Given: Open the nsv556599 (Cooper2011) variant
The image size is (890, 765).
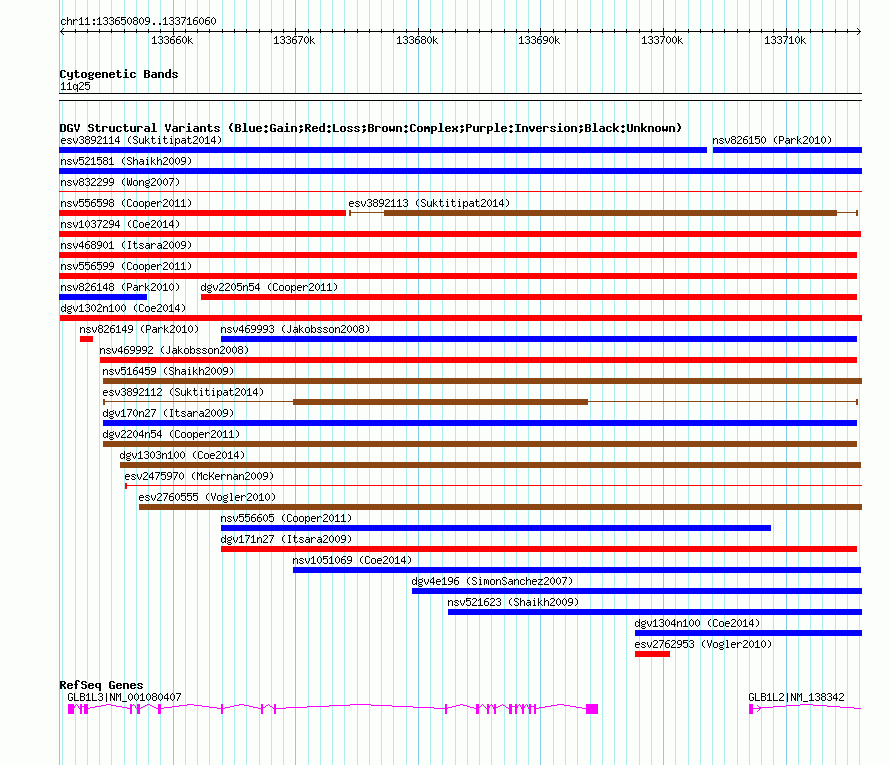Looking at the screenshot, I should [458, 276].
